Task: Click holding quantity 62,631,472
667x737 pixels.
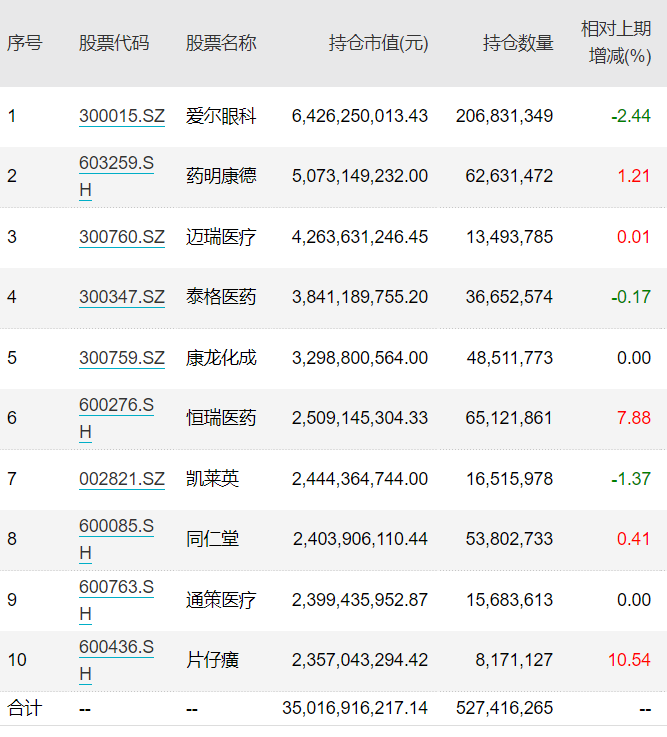Action: (510, 176)
